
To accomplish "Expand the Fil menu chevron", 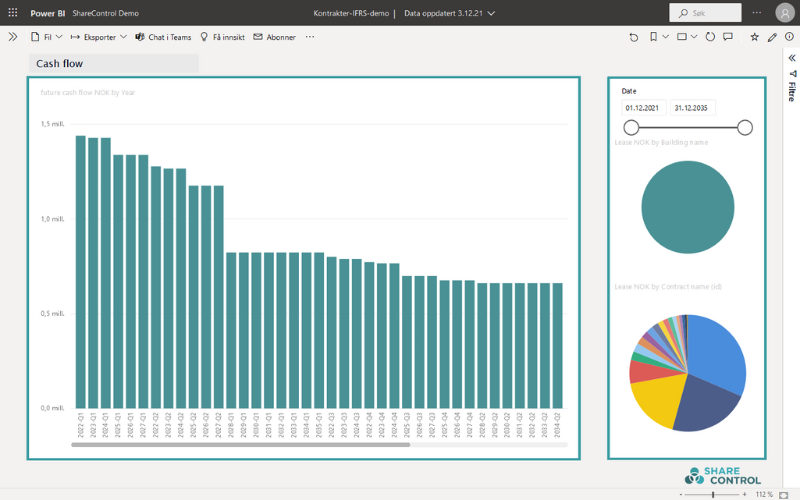I will 59,37.
